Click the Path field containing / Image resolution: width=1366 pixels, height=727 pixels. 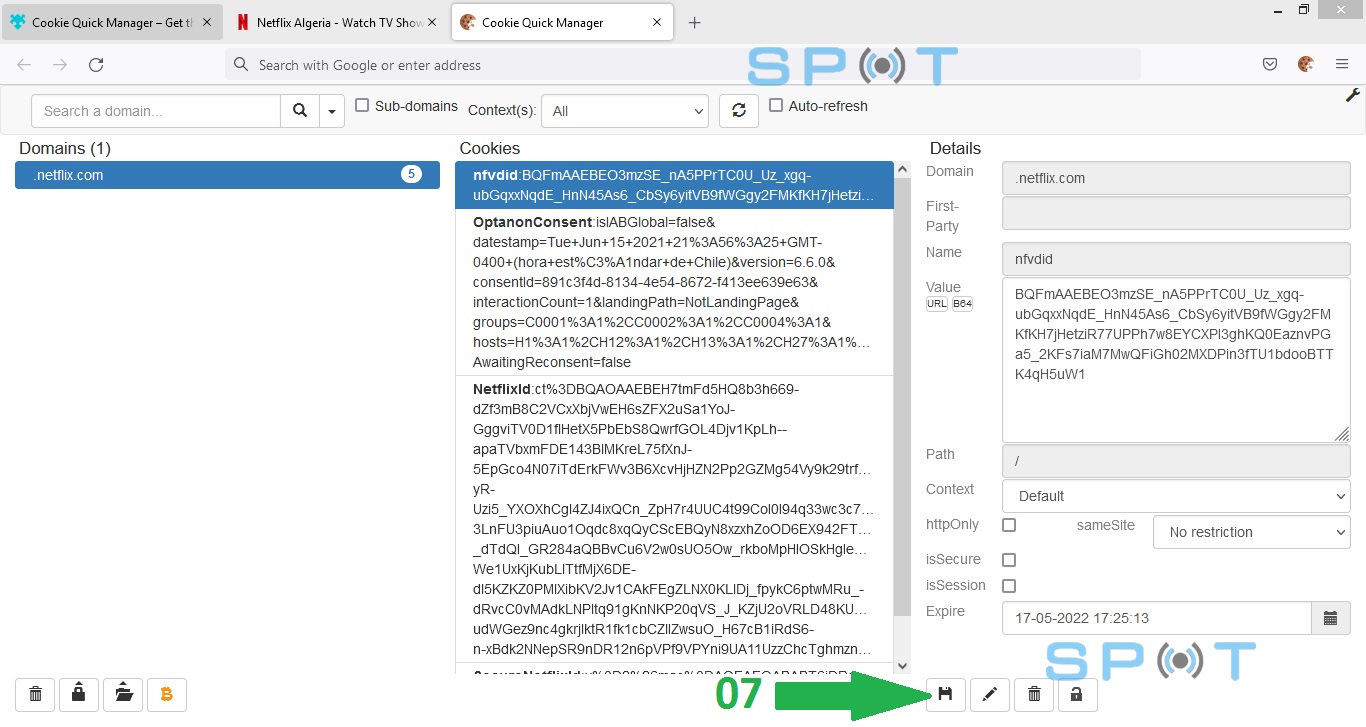tap(1176, 461)
